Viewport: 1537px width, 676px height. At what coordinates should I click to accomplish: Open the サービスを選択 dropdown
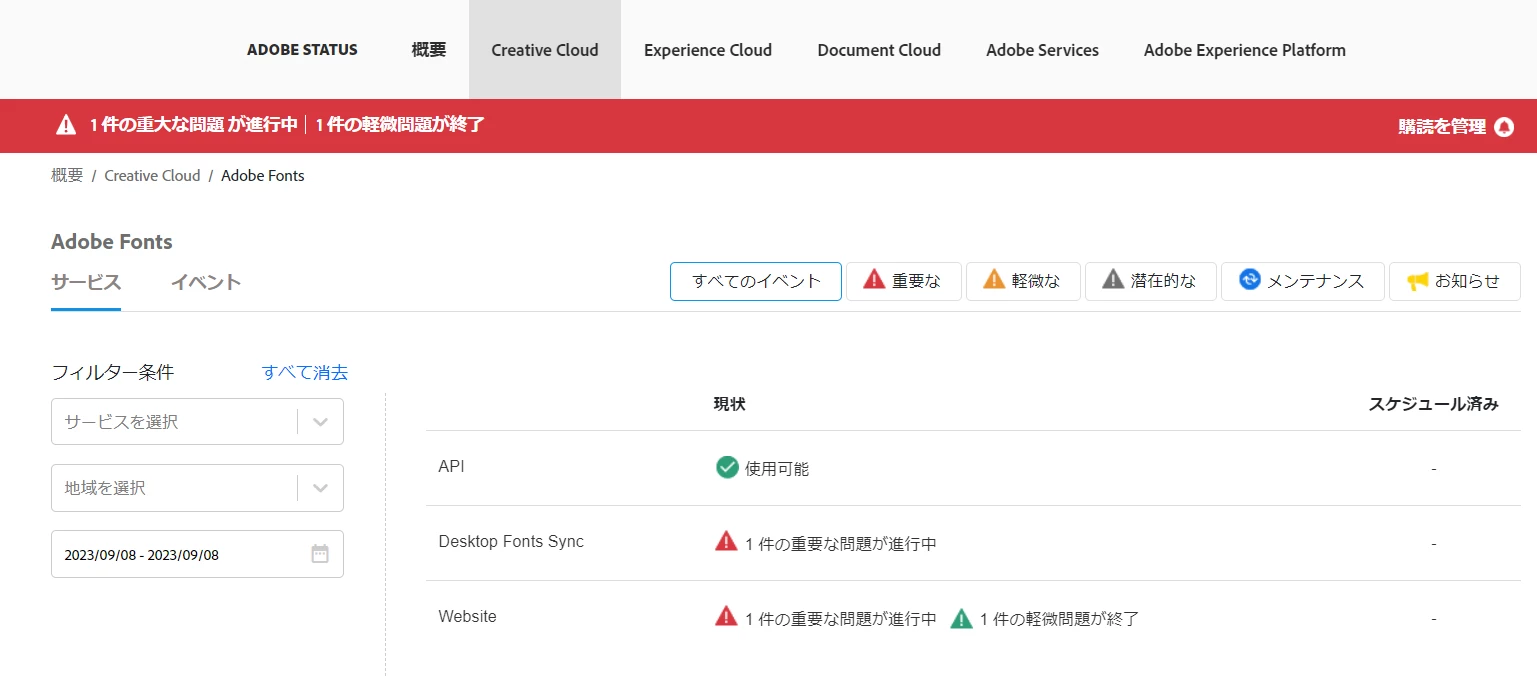click(197, 422)
